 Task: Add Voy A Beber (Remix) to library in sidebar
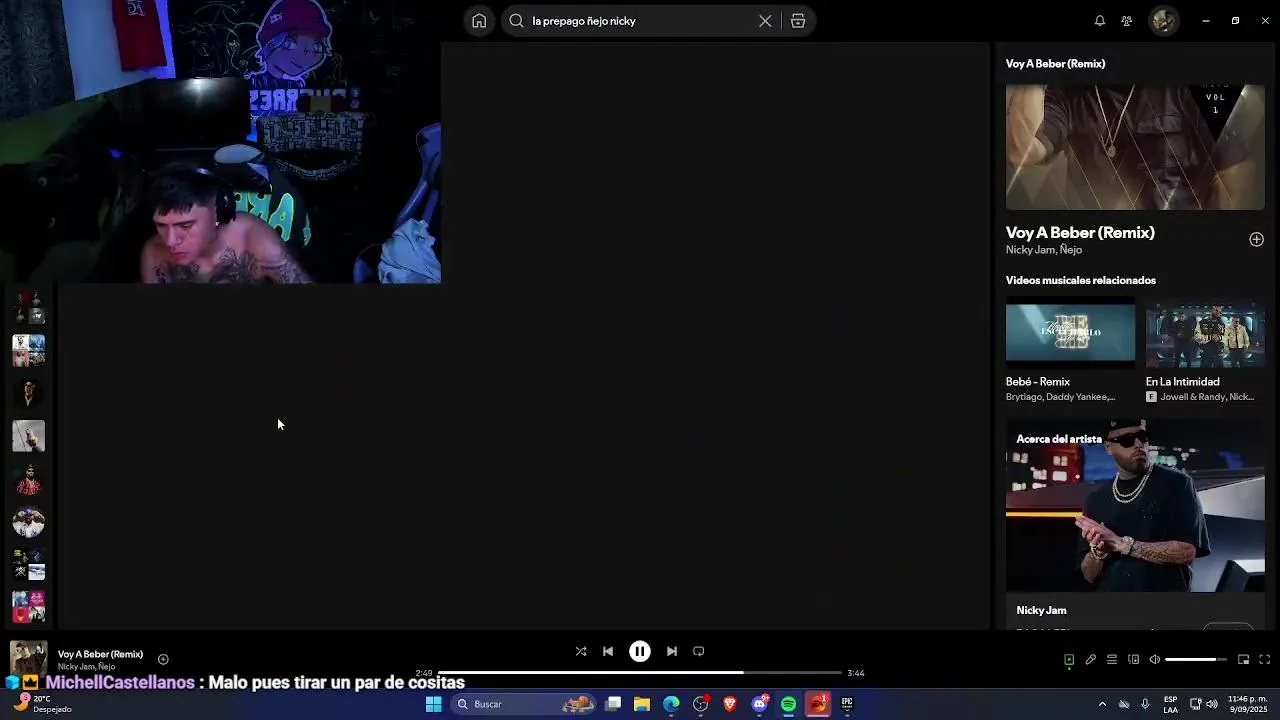(1256, 239)
